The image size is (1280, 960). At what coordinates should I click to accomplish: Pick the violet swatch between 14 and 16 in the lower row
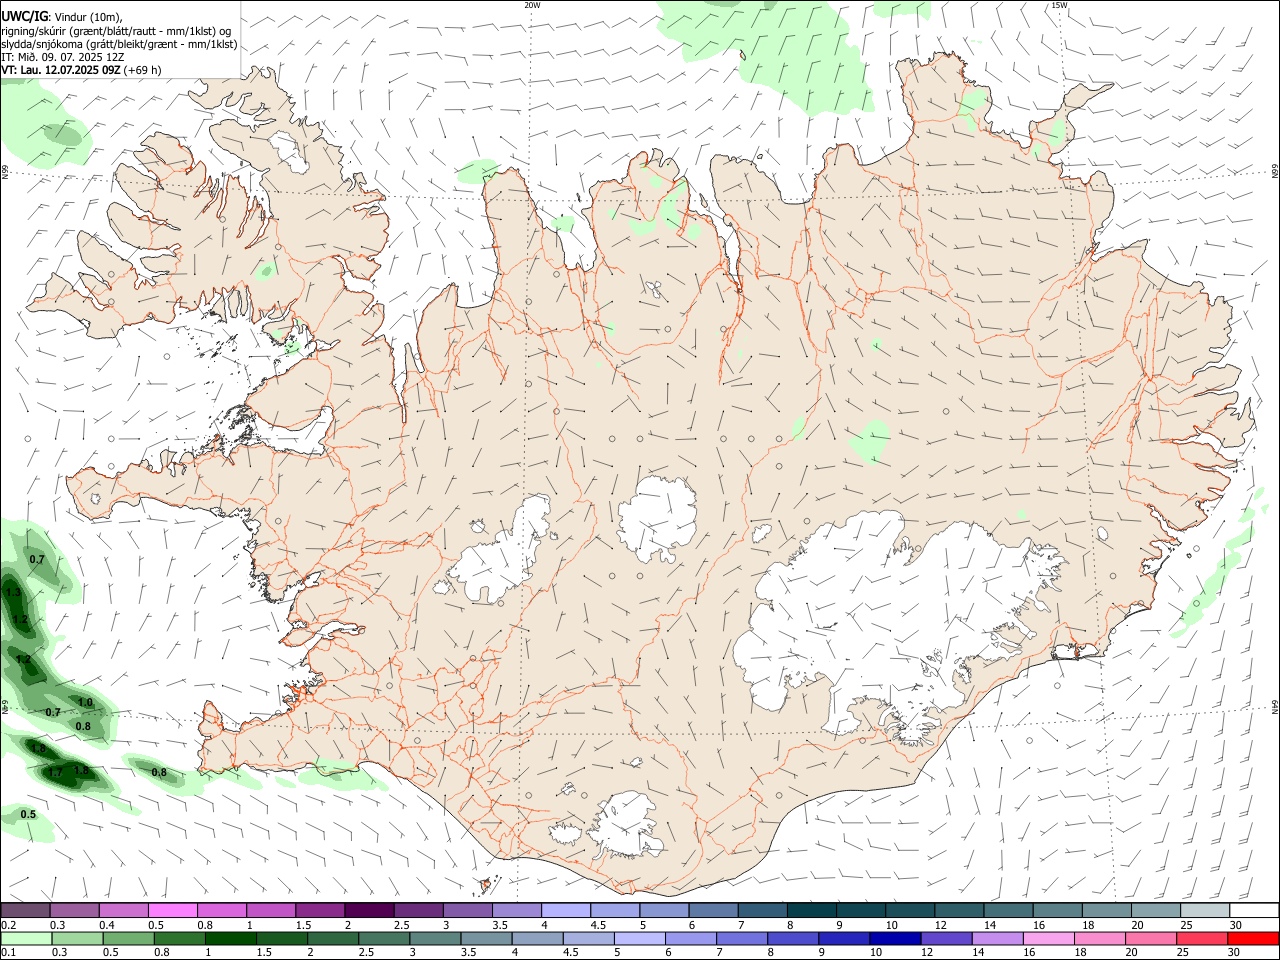(x=997, y=939)
